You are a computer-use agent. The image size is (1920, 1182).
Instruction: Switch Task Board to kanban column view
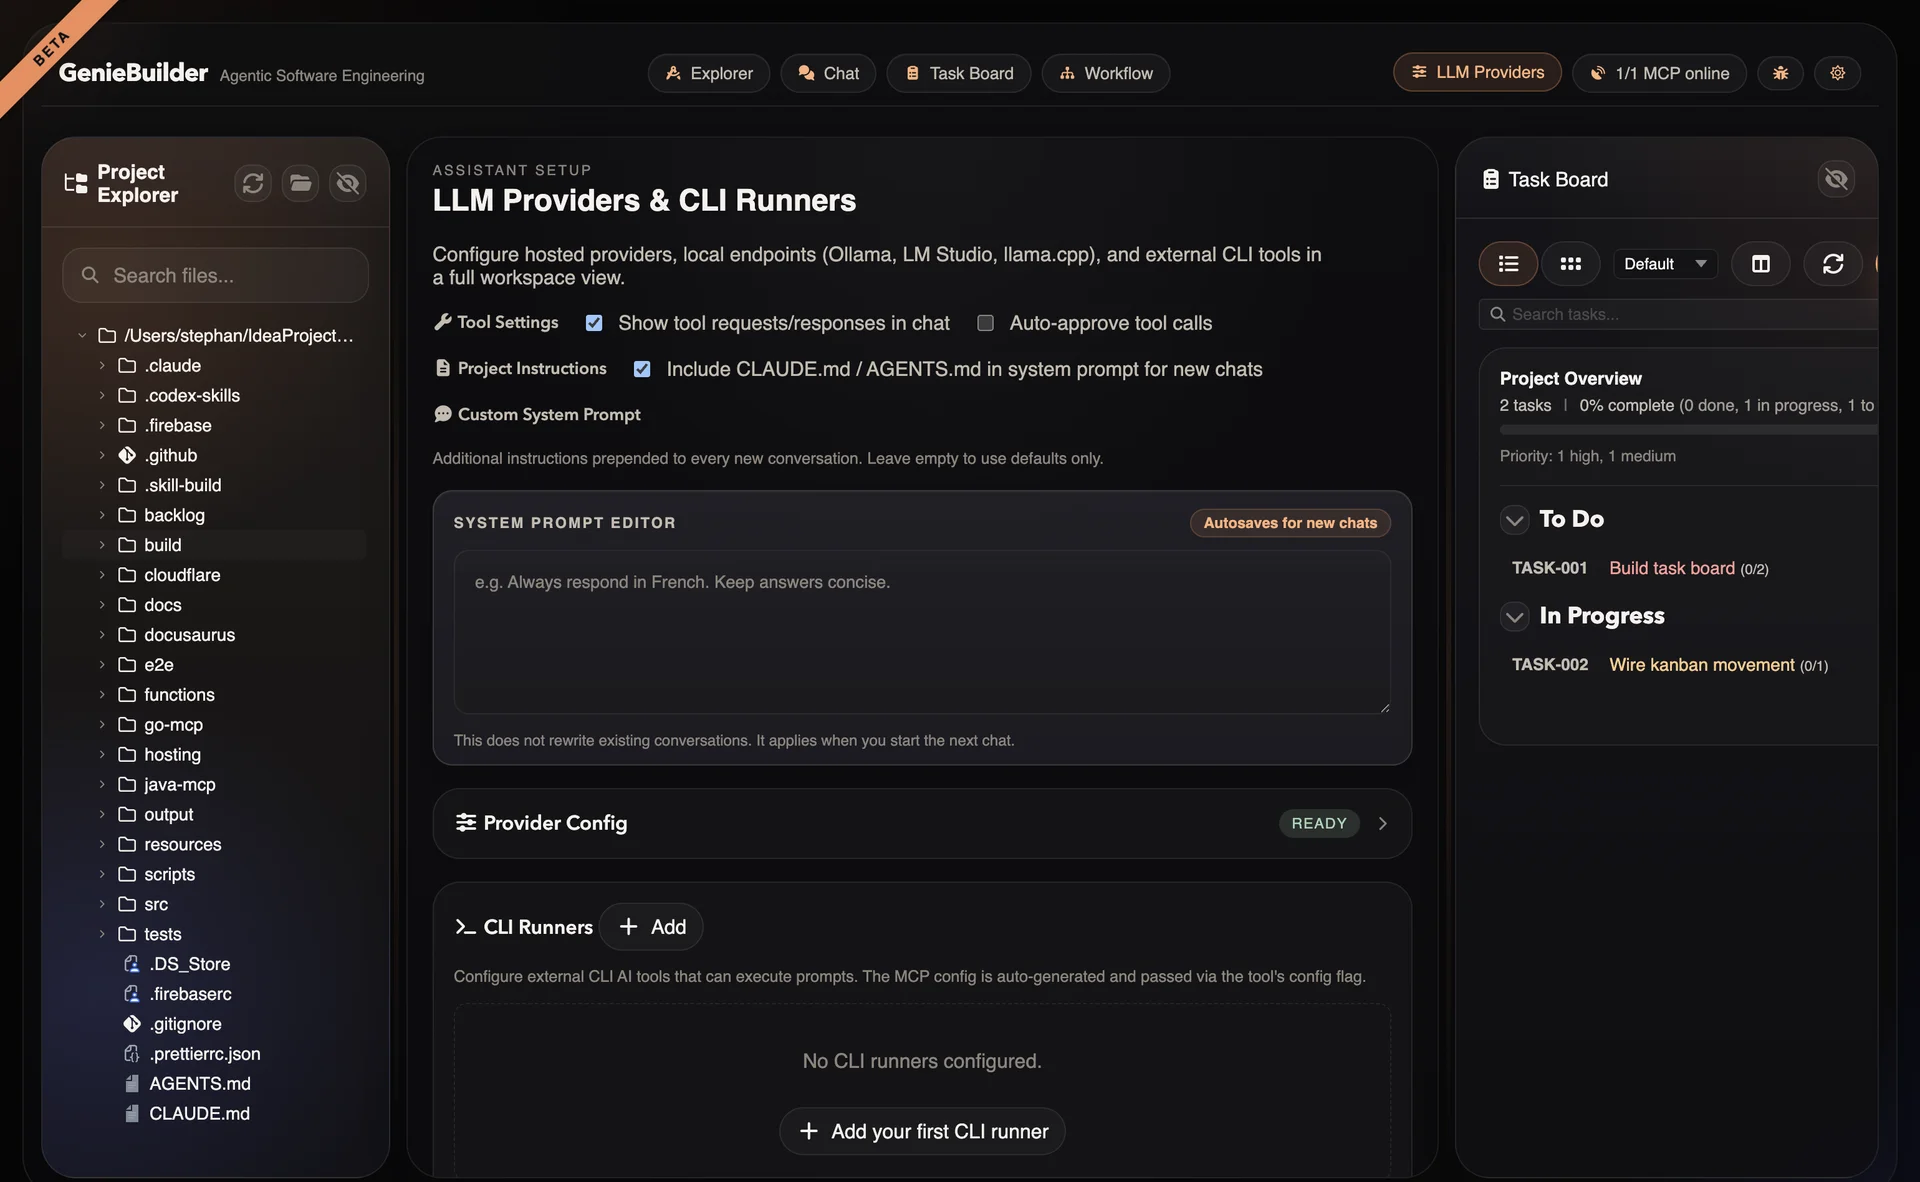click(x=1760, y=264)
